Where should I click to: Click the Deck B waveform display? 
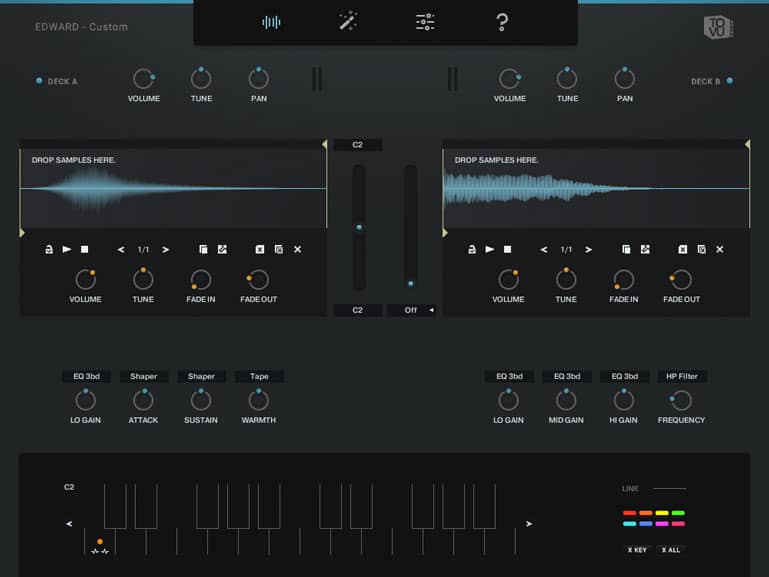(596, 188)
